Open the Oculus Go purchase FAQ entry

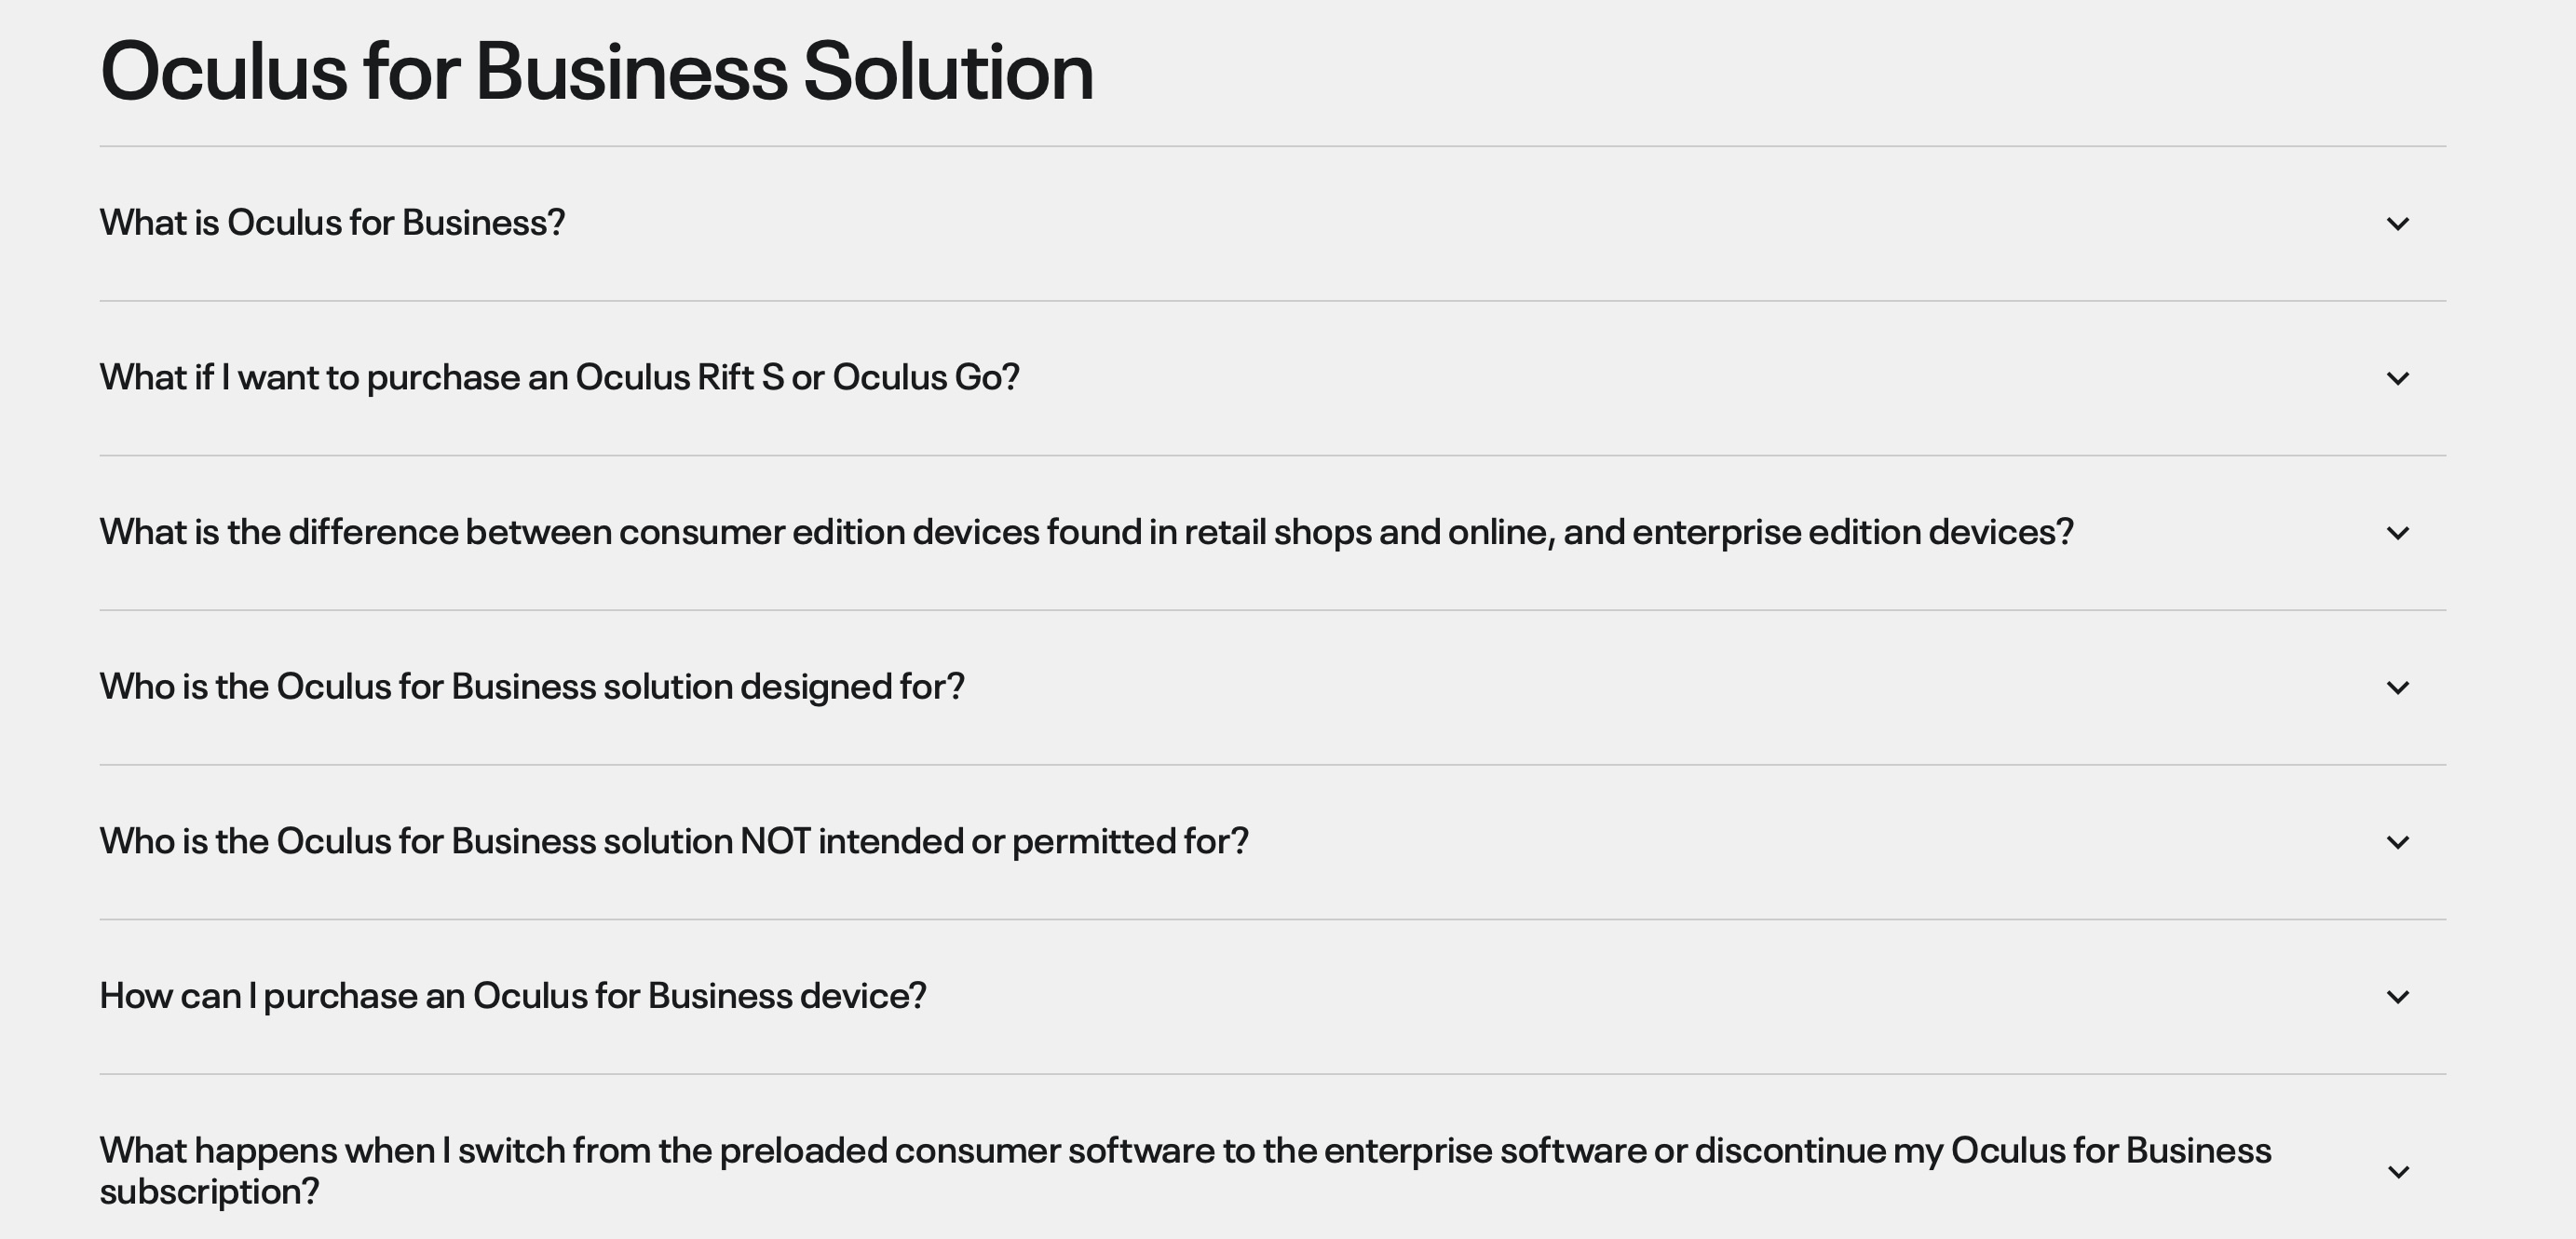tap(560, 378)
